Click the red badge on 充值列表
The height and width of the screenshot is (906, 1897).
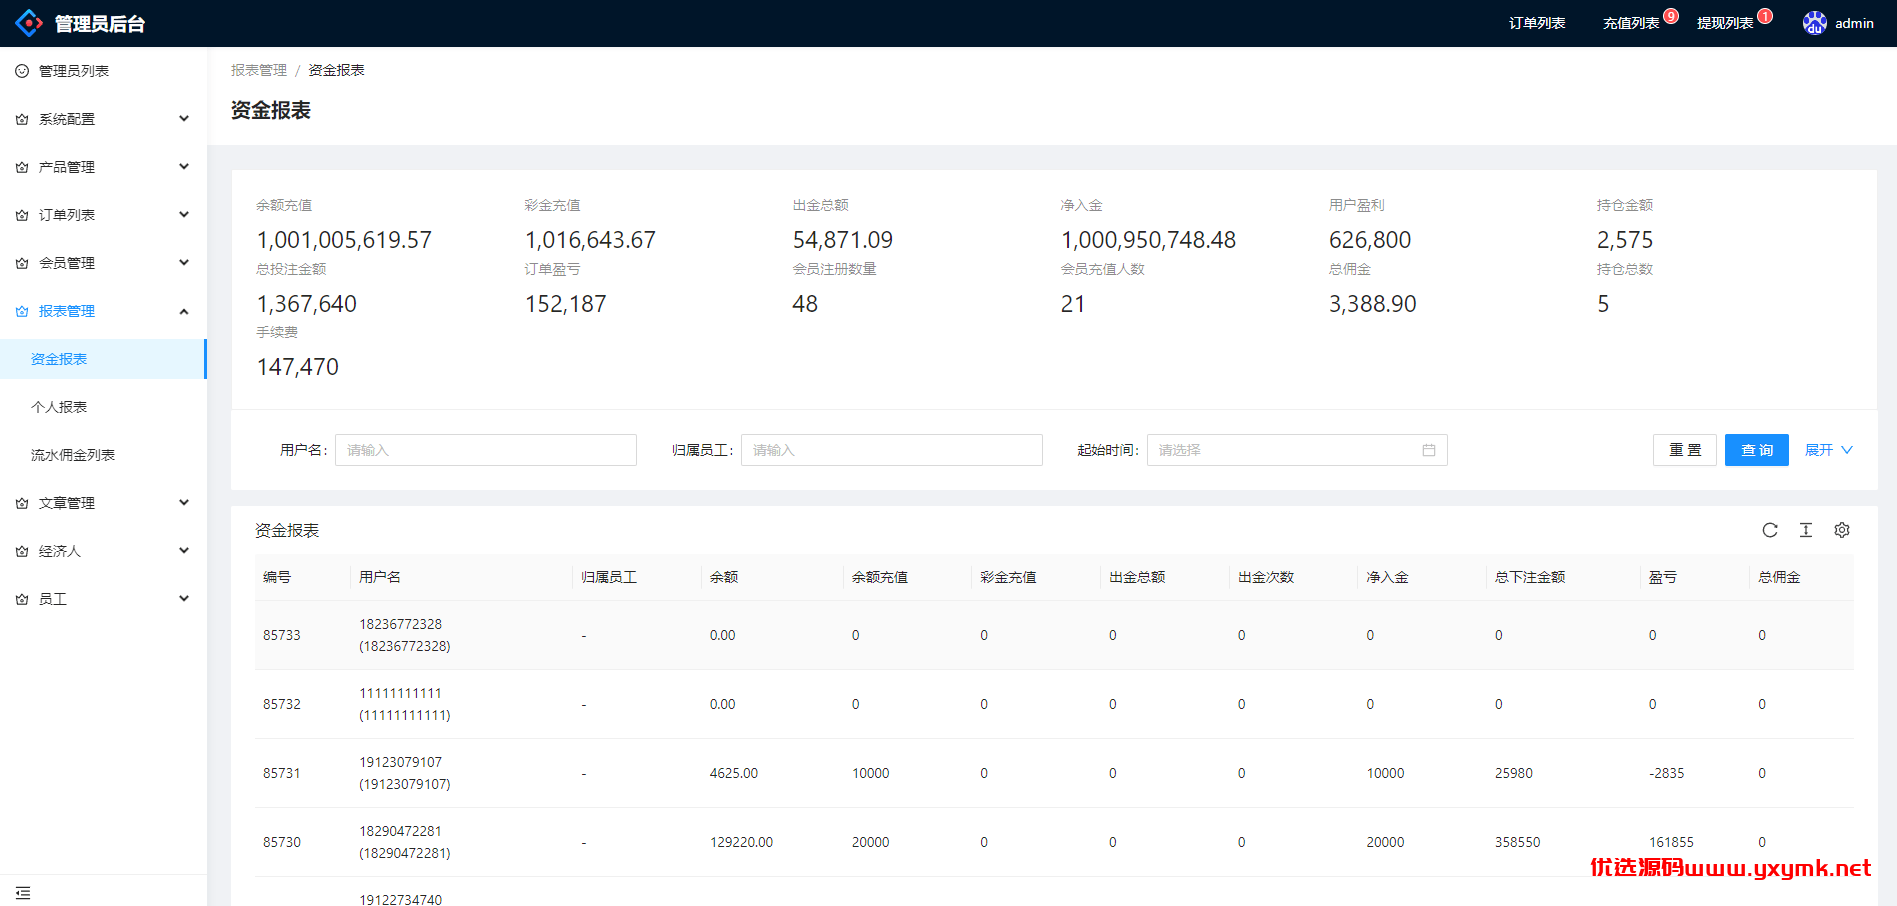point(1671,16)
